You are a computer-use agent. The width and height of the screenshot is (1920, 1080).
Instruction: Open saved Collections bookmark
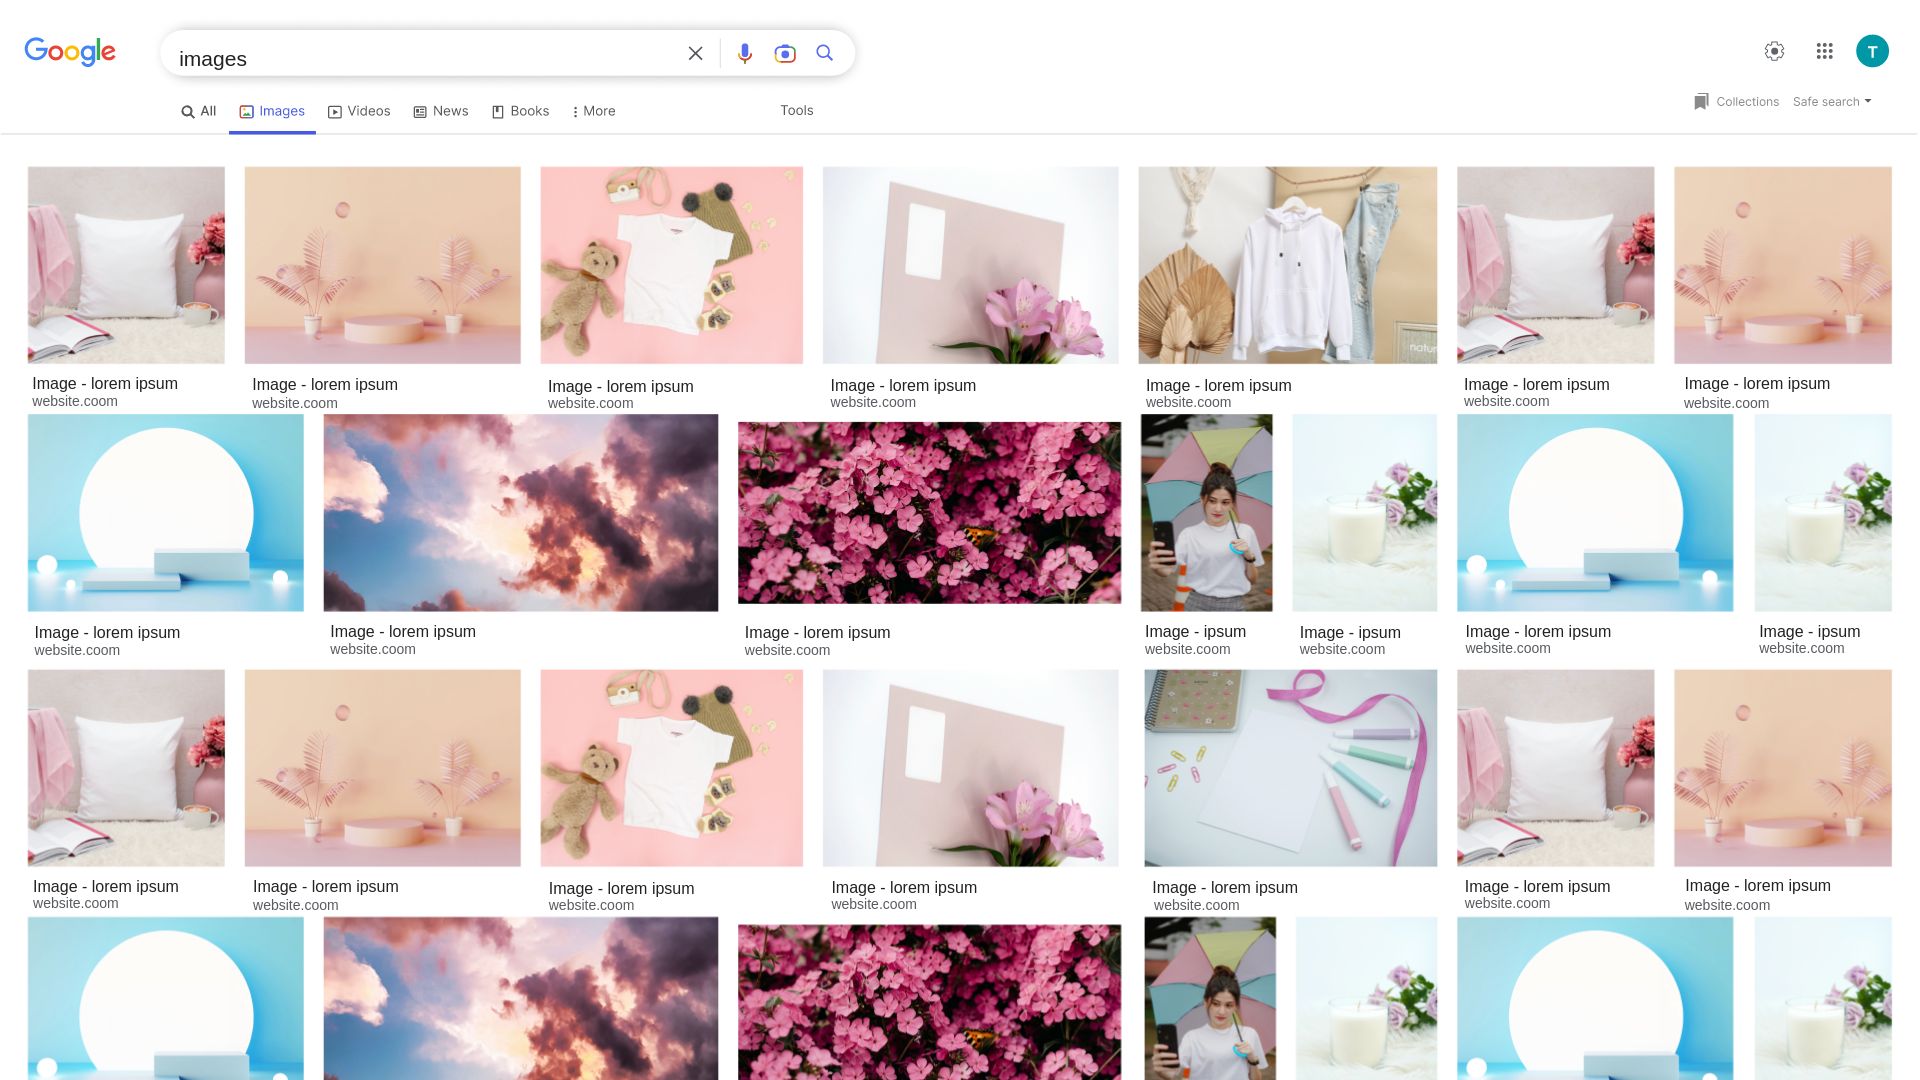point(1736,102)
